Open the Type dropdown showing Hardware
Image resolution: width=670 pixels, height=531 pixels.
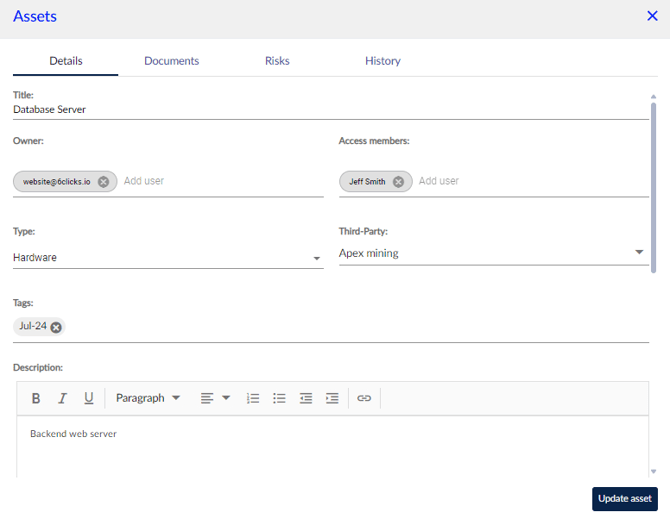tap(167, 258)
